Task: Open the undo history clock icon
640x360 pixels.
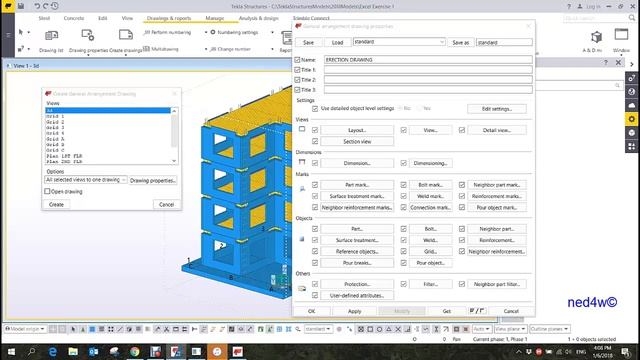Action: [x=54, y=6]
